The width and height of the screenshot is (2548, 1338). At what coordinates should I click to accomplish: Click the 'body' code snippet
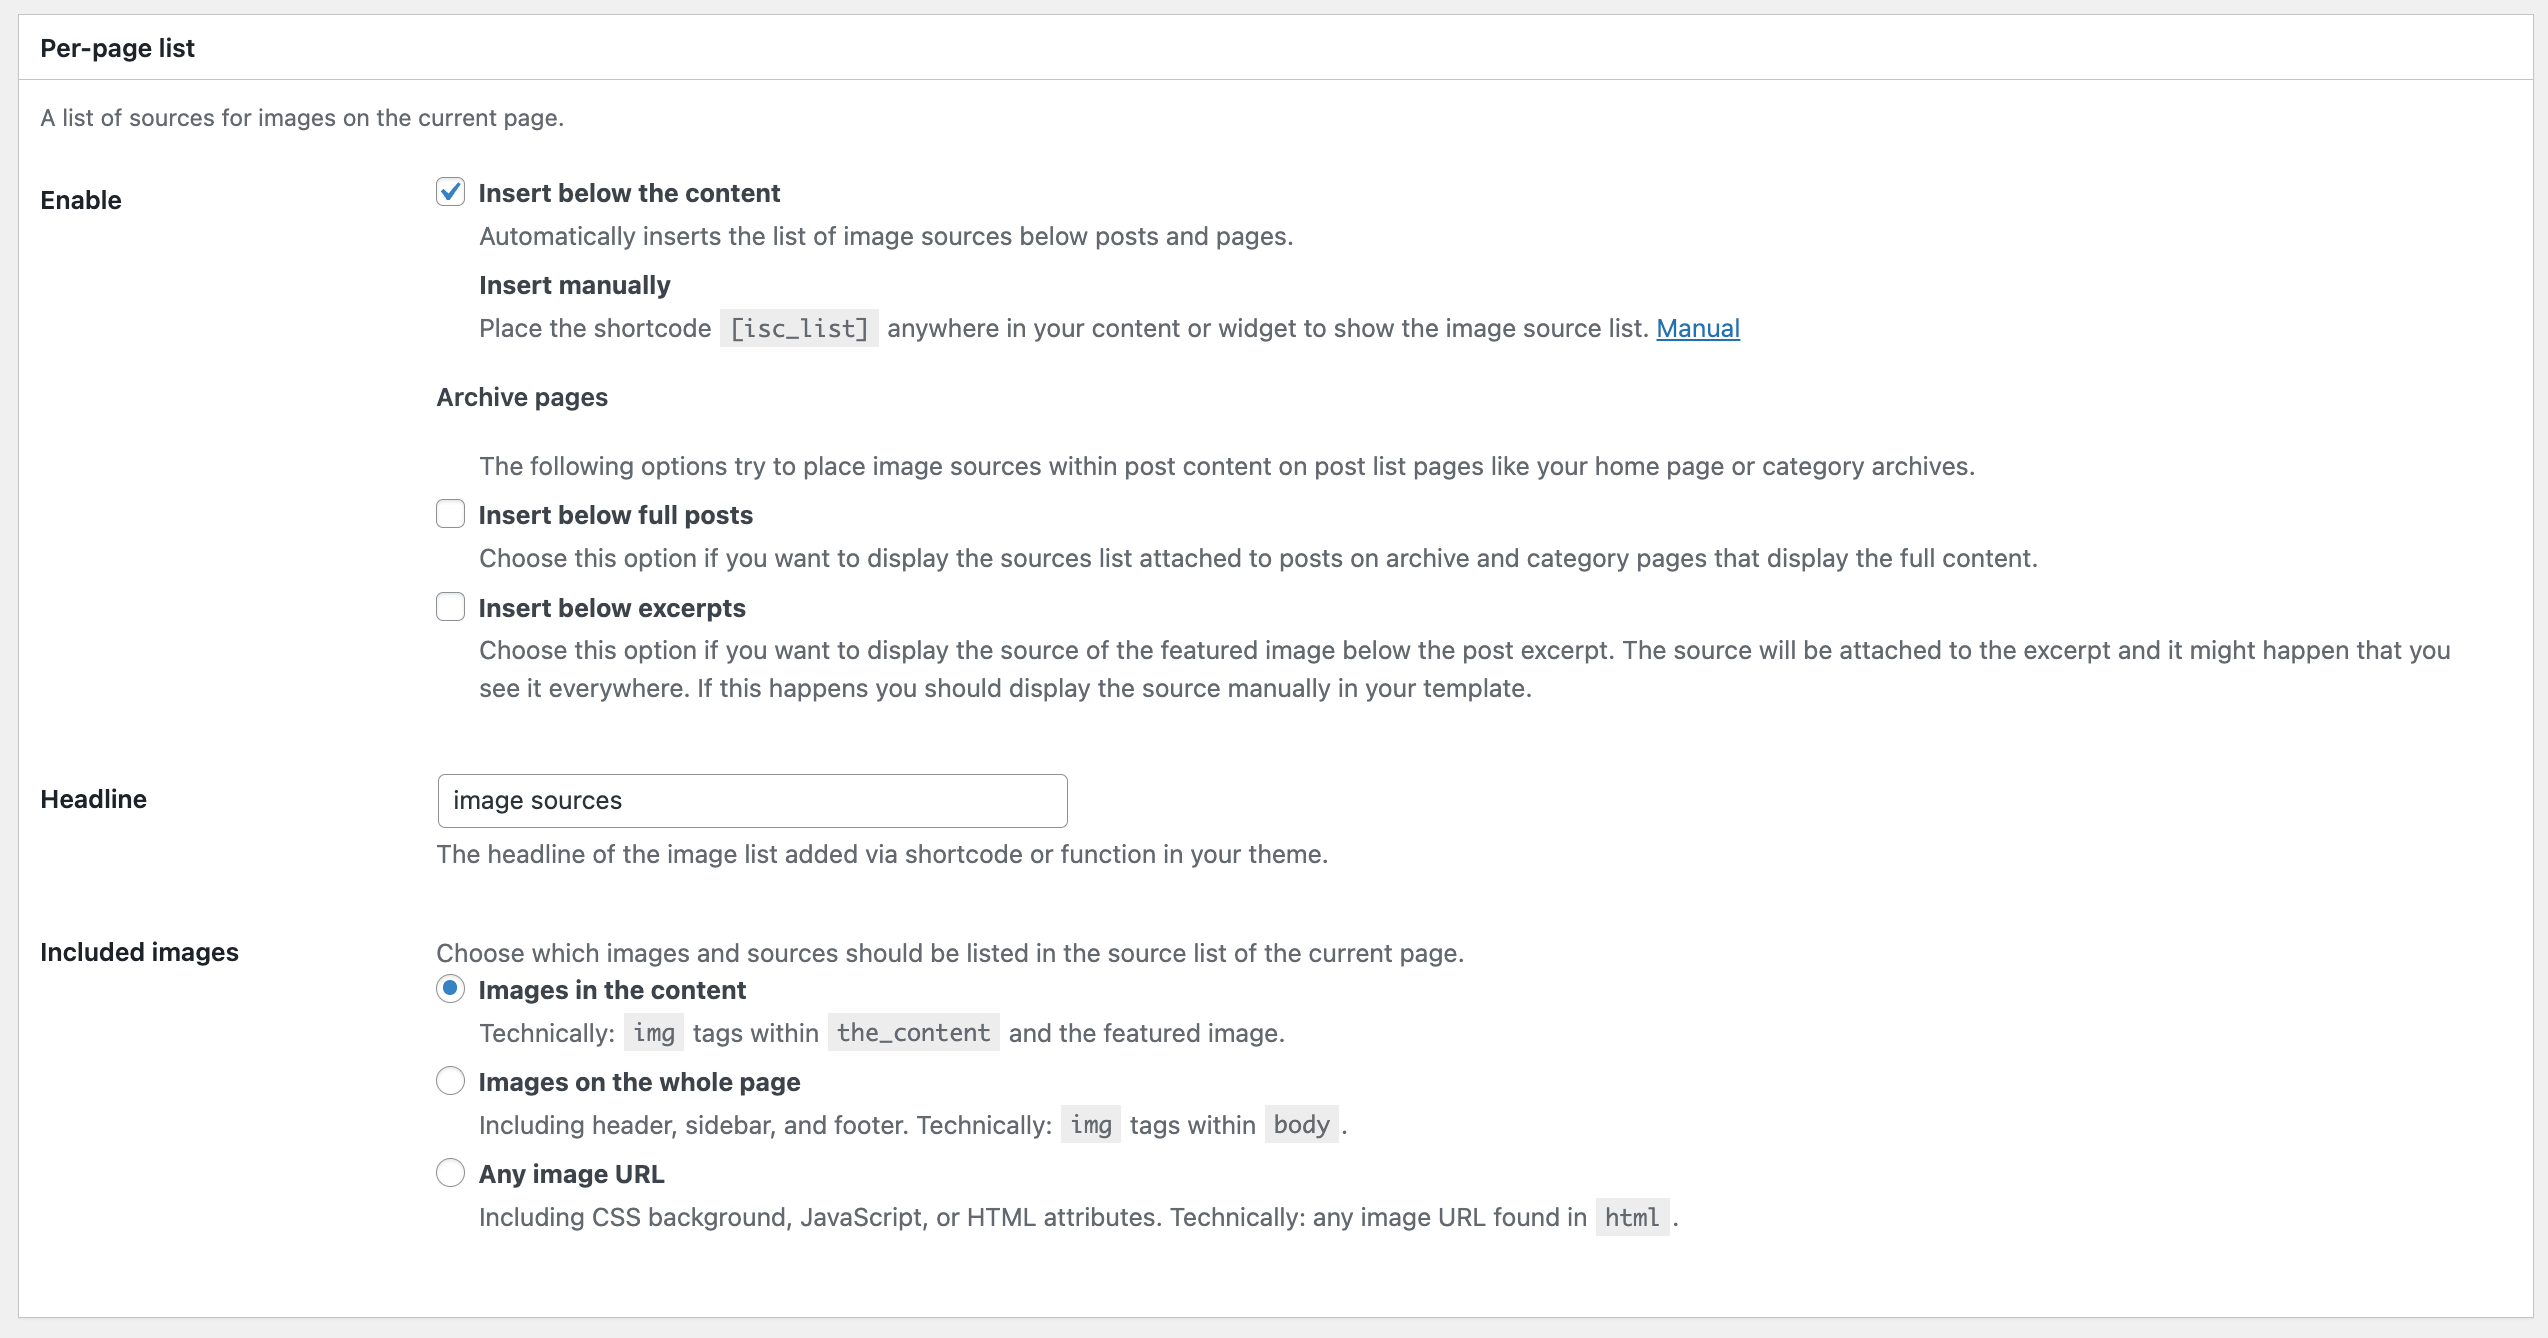pos(1301,1125)
